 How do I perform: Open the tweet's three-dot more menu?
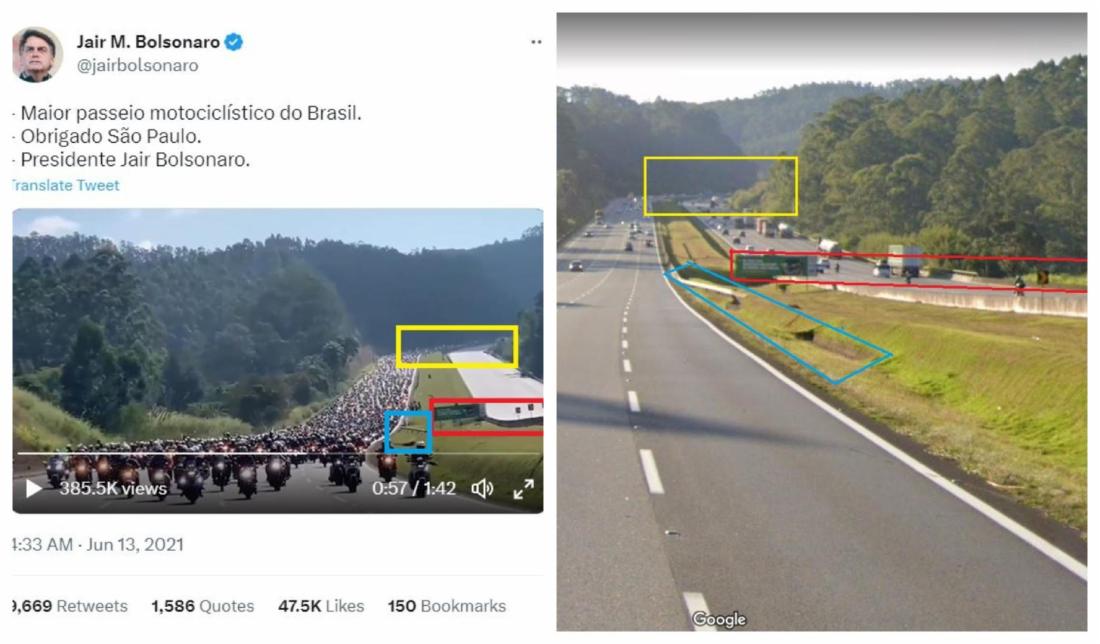pyautogui.click(x=536, y=42)
